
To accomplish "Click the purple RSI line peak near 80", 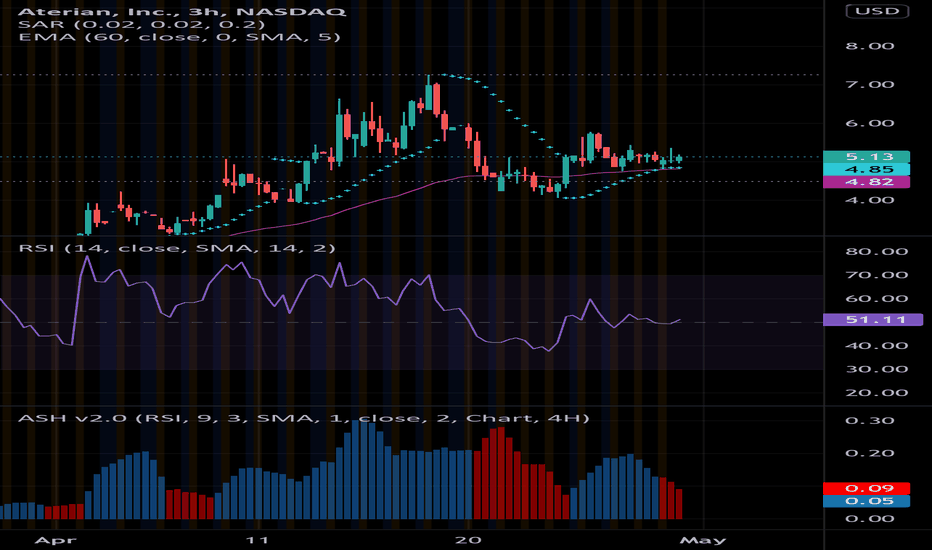I will [87, 257].
